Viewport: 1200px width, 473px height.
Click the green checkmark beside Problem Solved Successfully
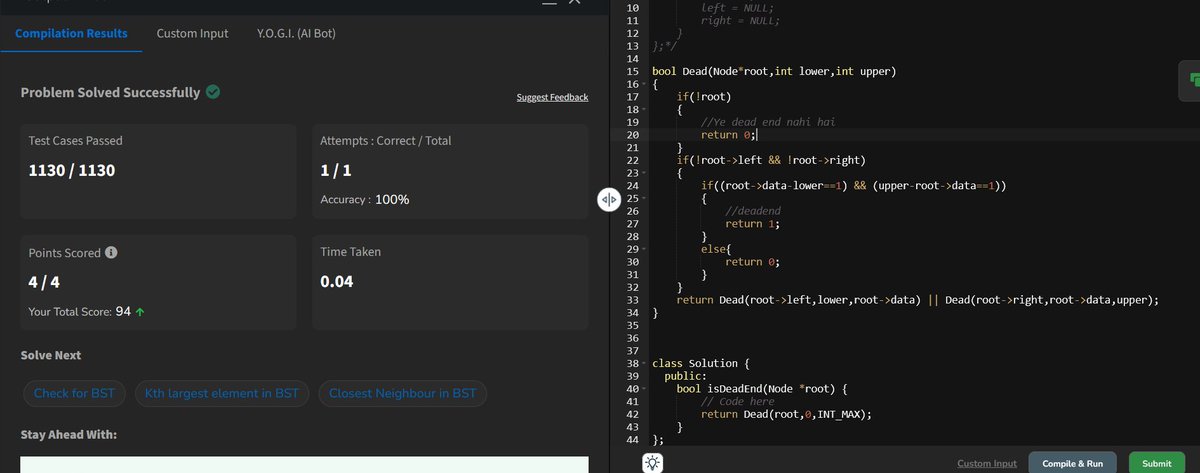pos(213,92)
